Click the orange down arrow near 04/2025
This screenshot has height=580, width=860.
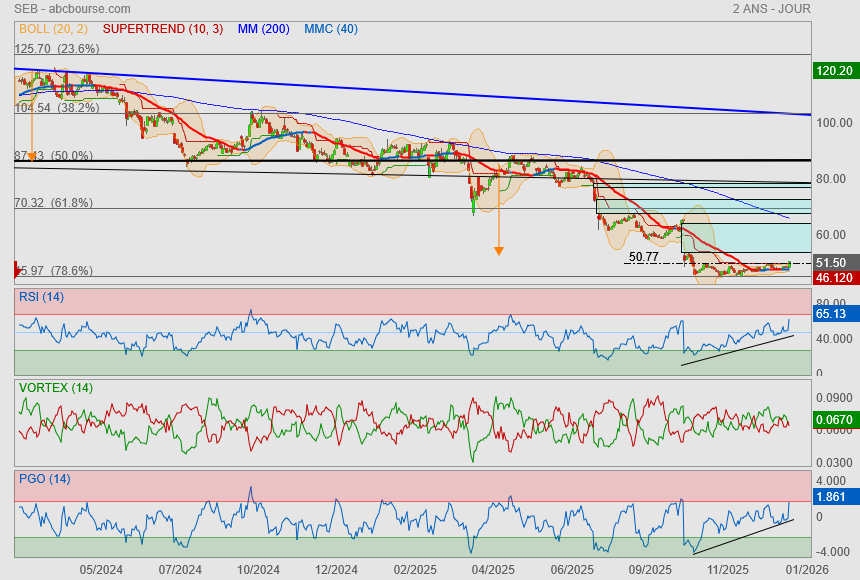point(498,250)
